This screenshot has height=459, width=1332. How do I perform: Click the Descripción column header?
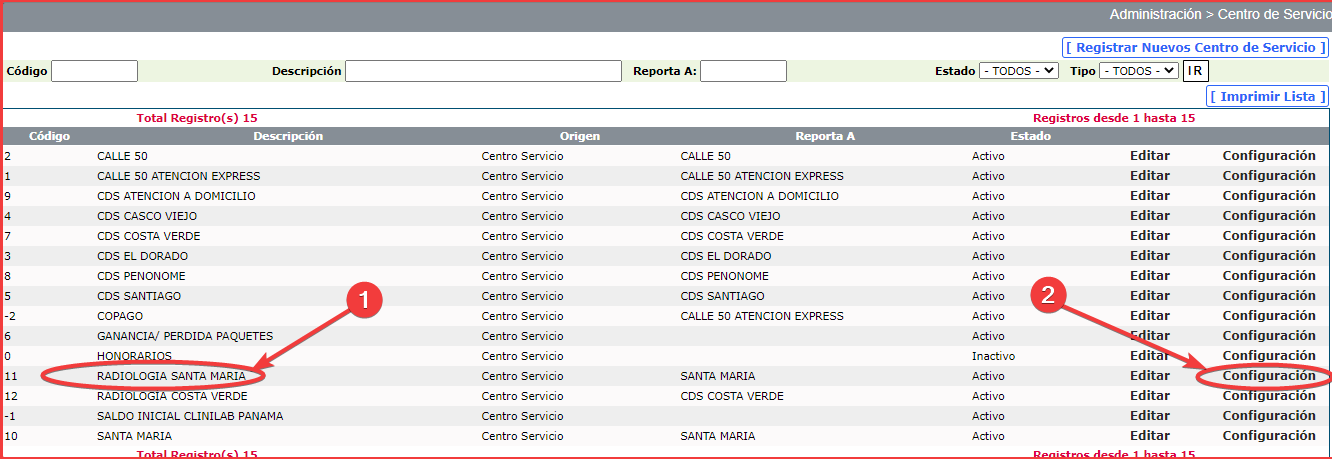click(x=288, y=136)
